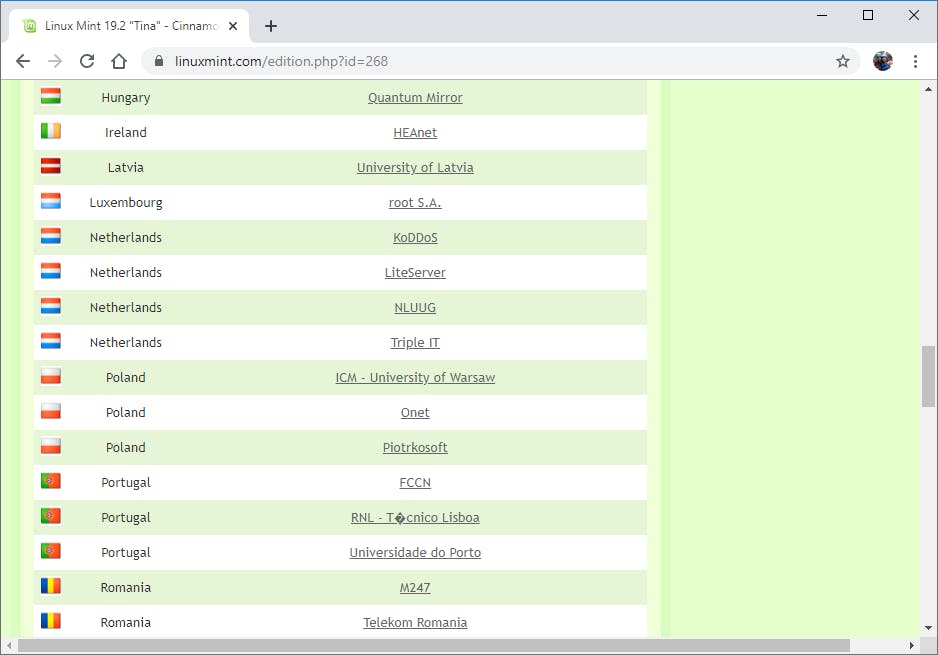Click the horizontal scrollbar left arrow
The image size is (938, 655).
tap(9, 646)
